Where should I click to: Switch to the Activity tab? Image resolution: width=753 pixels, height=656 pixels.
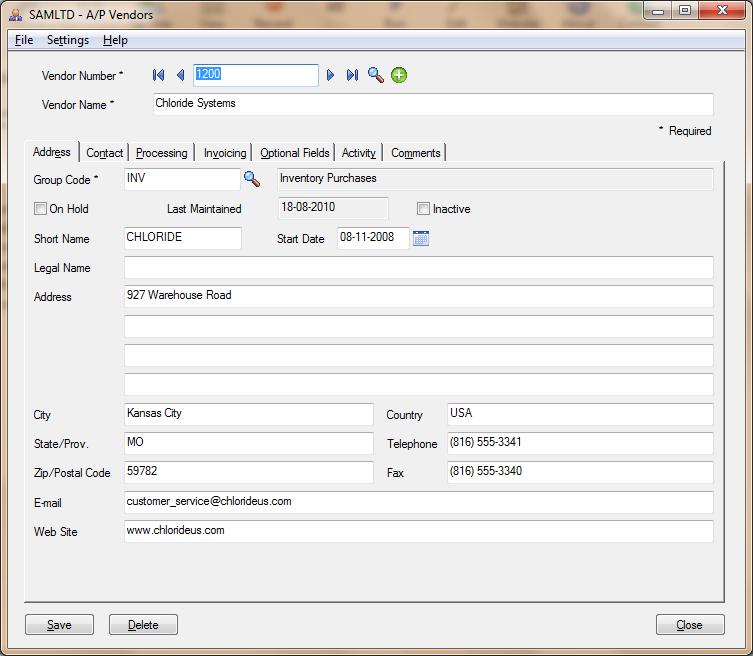click(359, 153)
